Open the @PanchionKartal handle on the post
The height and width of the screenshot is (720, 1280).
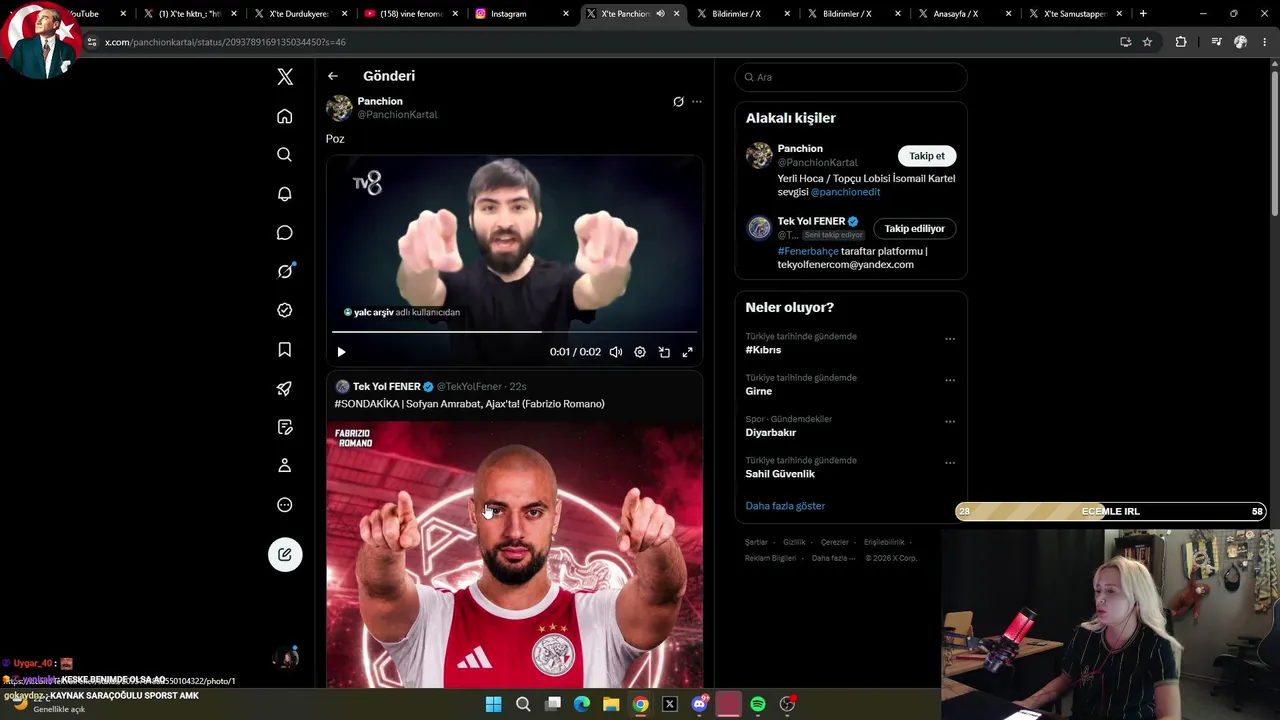coord(397,115)
